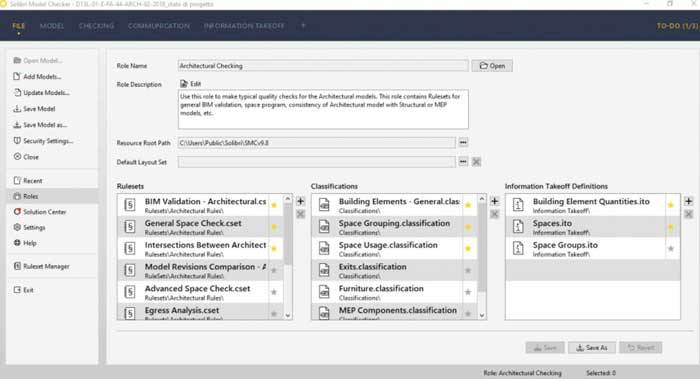Choose Exit in the sidebar
700x379 pixels.
[24, 290]
